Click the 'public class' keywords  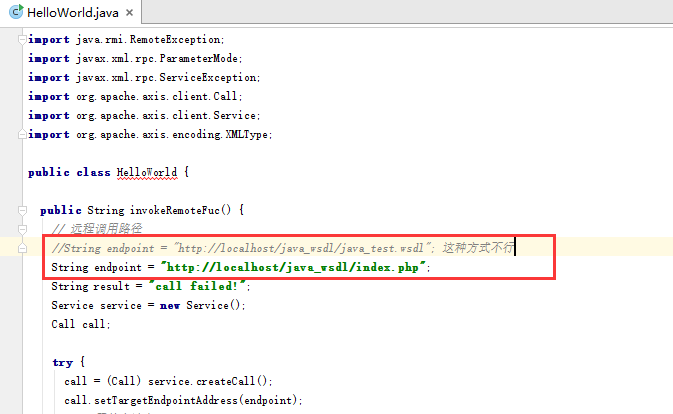tap(69, 172)
